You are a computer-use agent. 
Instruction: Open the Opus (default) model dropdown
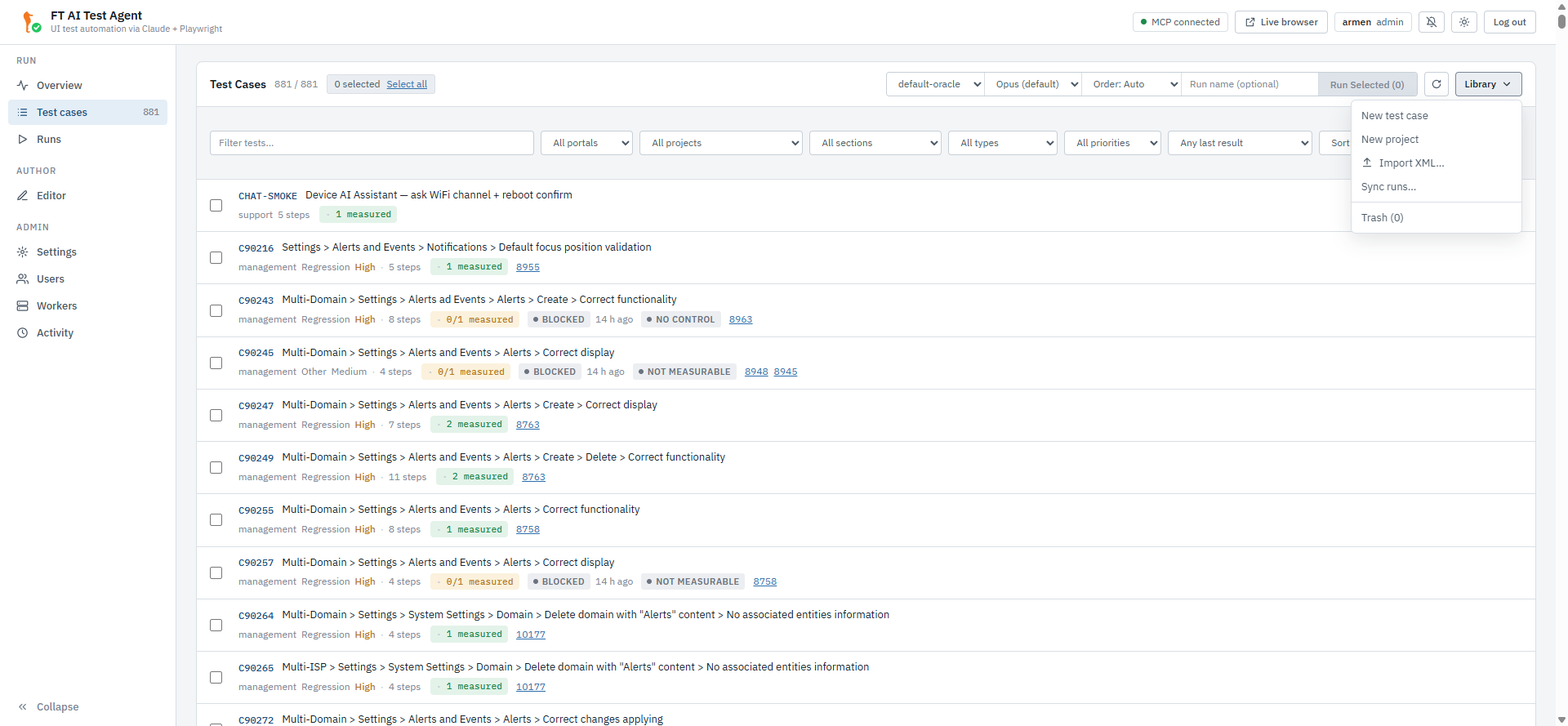pyautogui.click(x=1033, y=85)
